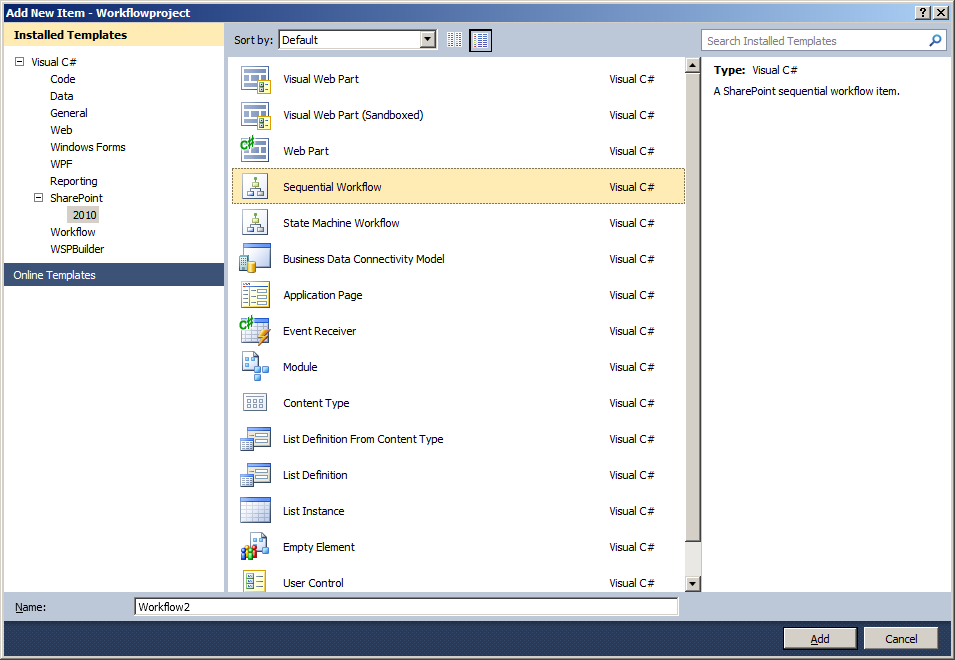The image size is (955, 660).
Task: Click the Application Page icon
Action: pyautogui.click(x=255, y=295)
